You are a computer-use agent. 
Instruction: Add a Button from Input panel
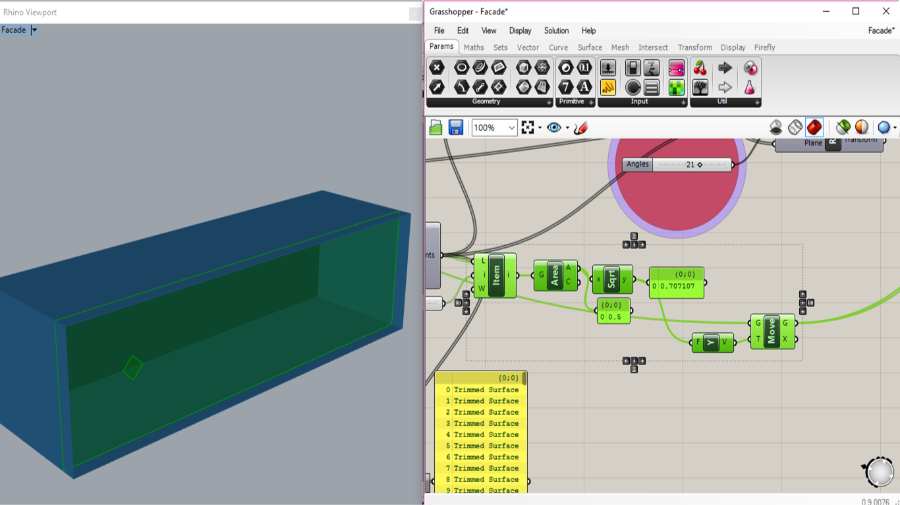click(633, 87)
